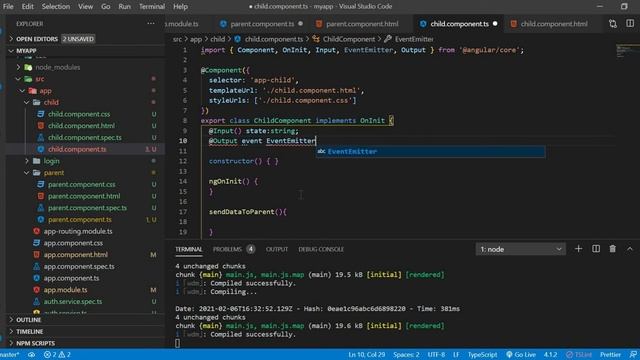Expand the login folder
This screenshot has width=640, height=360.
click(51, 161)
